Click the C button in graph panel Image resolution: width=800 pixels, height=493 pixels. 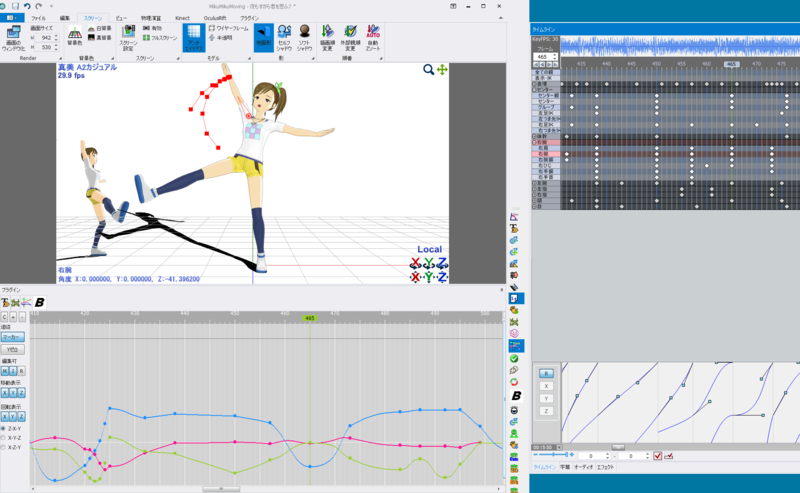click(5, 317)
